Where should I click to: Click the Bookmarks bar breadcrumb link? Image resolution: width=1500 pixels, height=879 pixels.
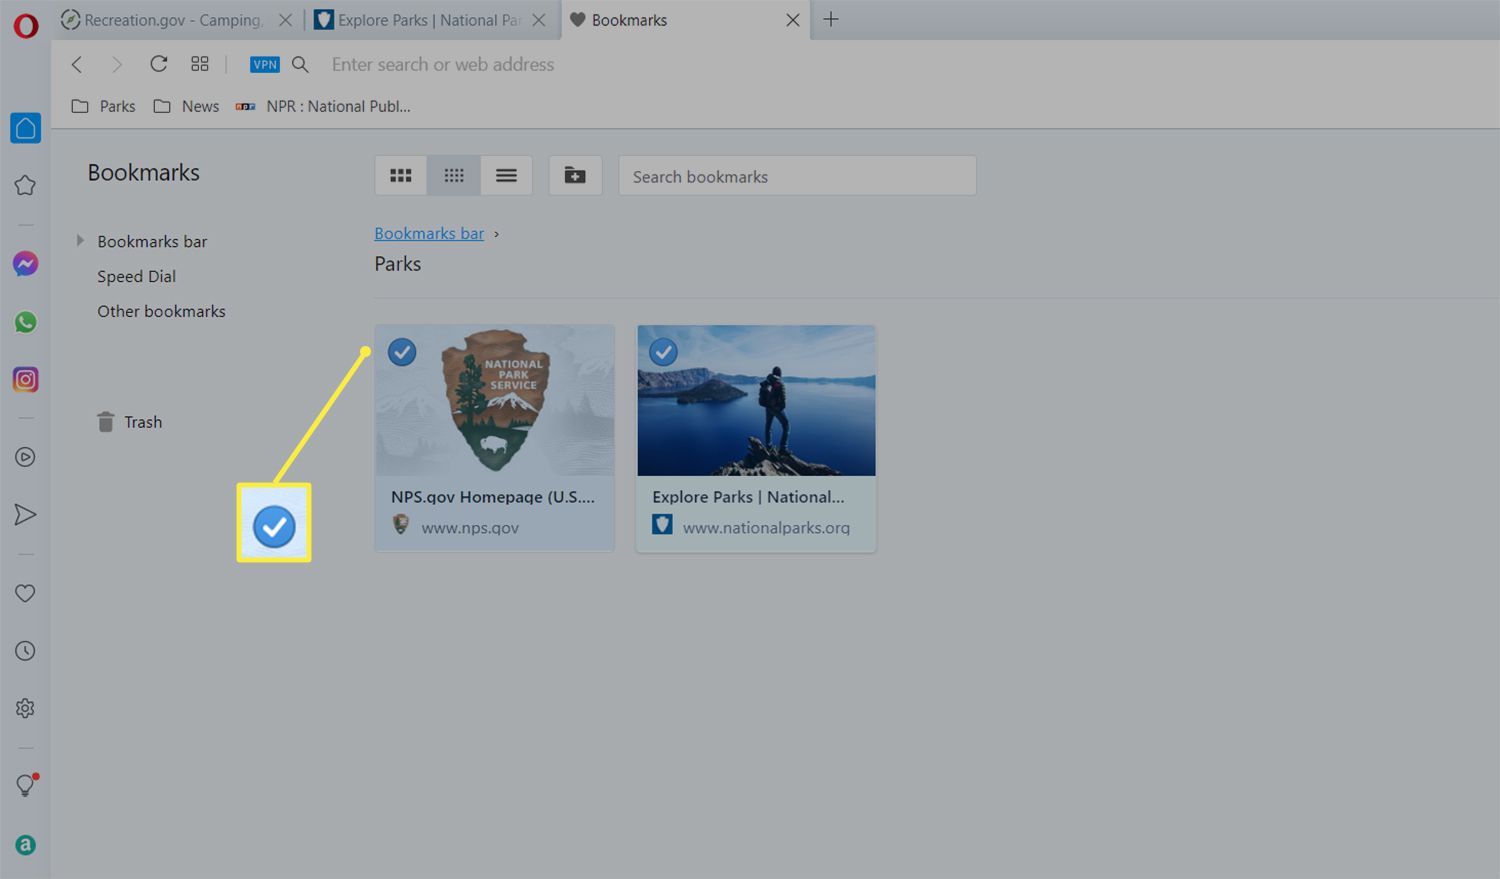(429, 233)
